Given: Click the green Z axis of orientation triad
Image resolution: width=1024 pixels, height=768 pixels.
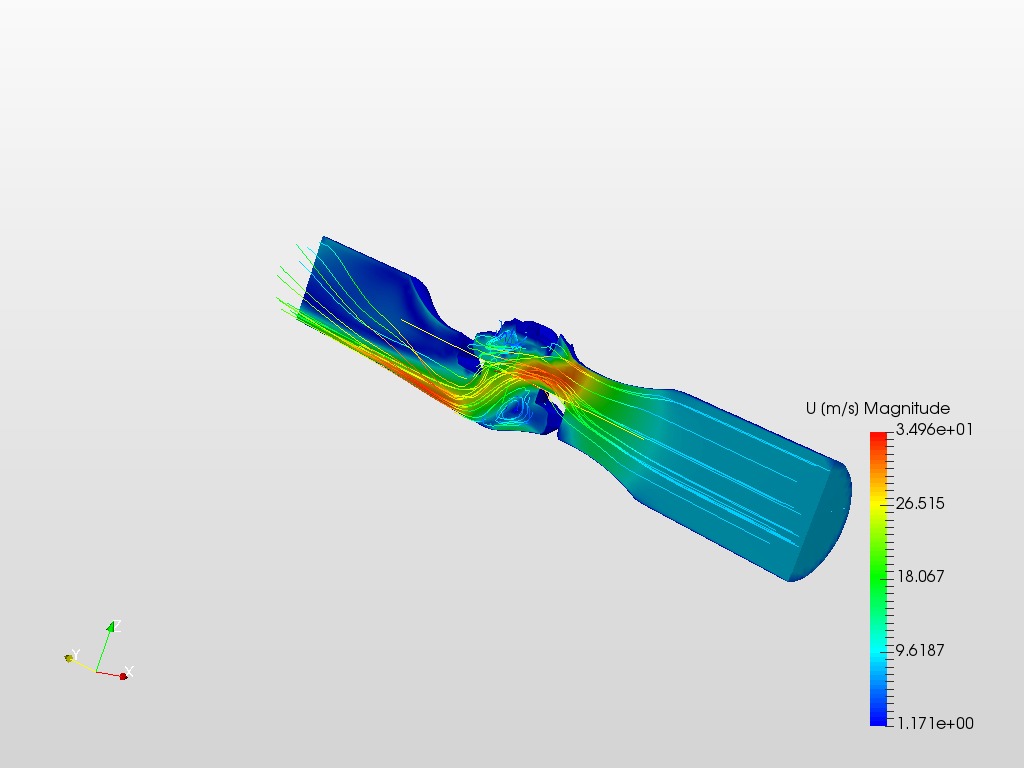Looking at the screenshot, I should [104, 647].
